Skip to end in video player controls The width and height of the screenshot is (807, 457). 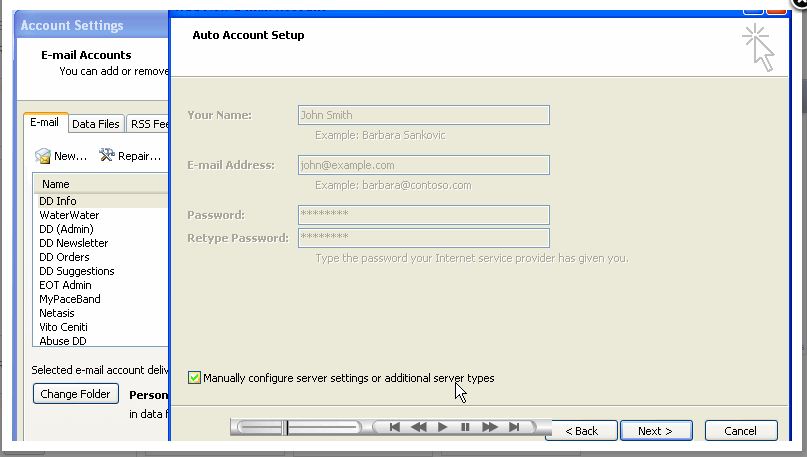tap(514, 427)
